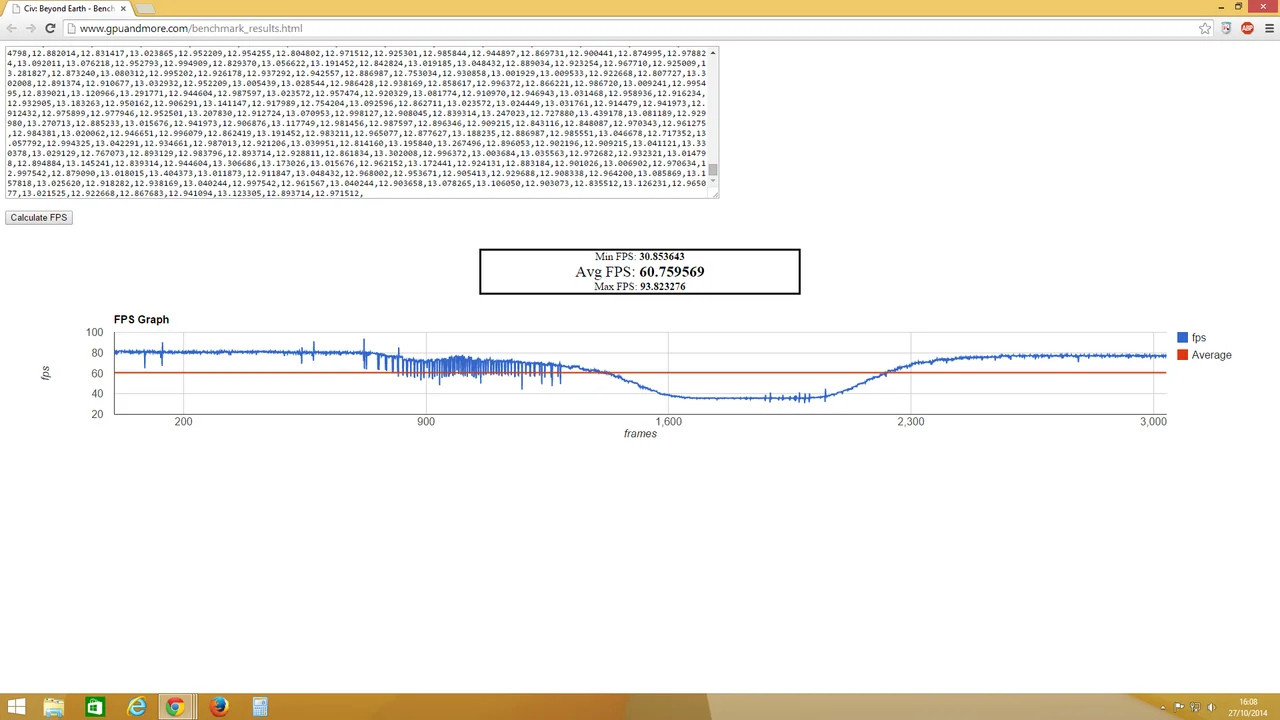
Task: Switch to Google Chrome in the taskbar
Action: click(175, 708)
